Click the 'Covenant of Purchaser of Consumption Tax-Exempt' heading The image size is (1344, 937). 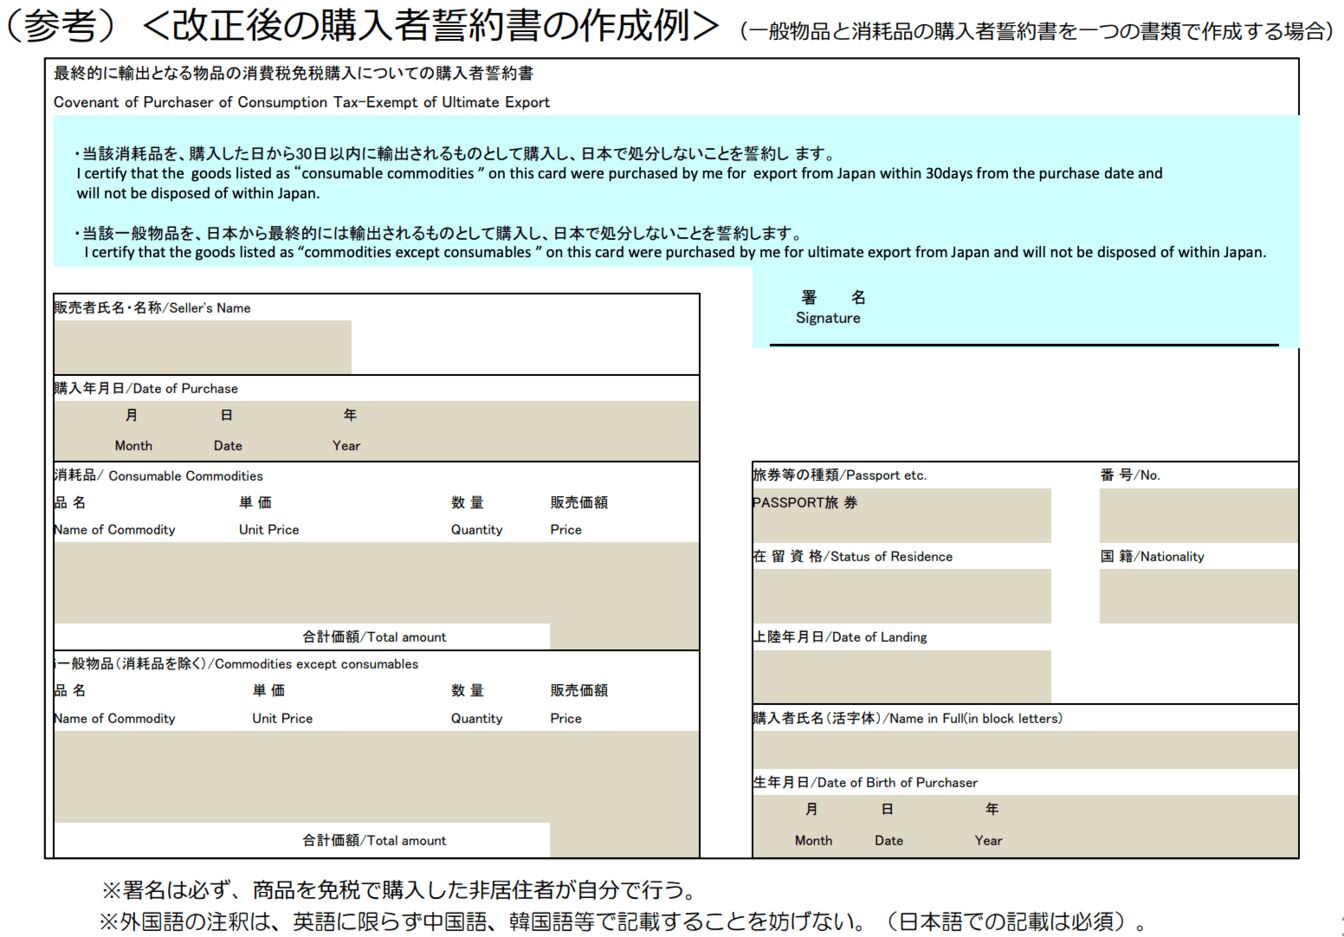302,102
